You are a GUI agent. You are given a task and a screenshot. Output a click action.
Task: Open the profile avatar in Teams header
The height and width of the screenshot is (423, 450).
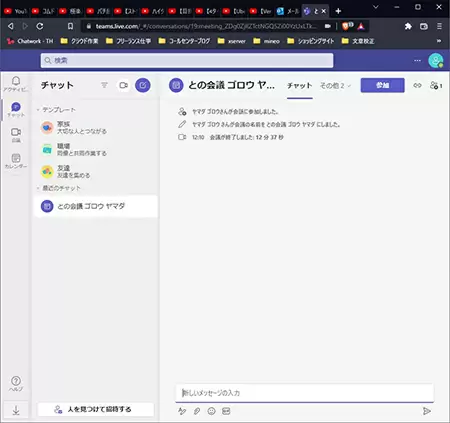tap(436, 60)
